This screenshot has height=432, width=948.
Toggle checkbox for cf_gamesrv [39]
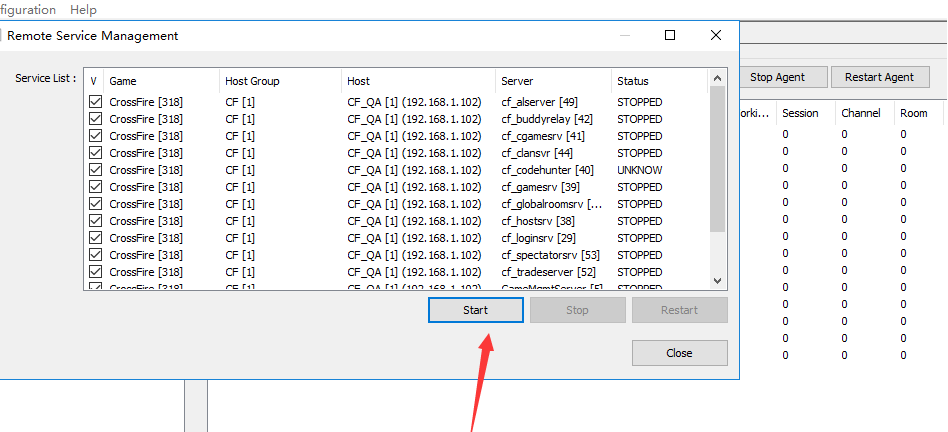pyautogui.click(x=95, y=187)
